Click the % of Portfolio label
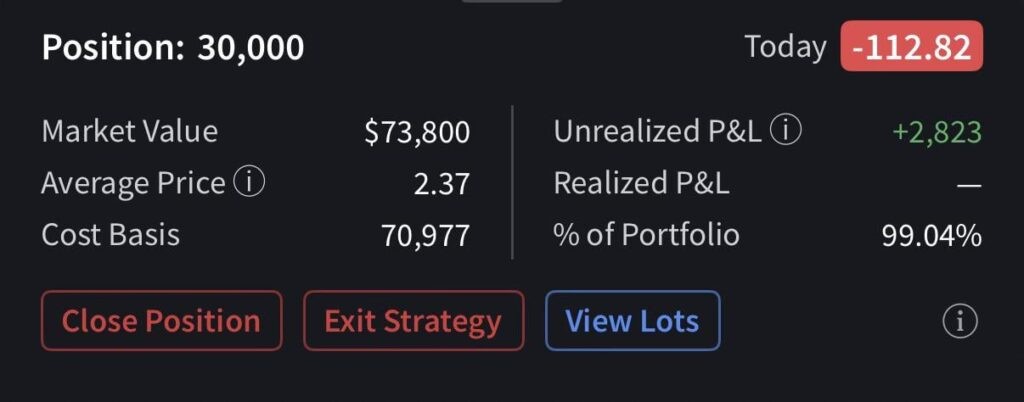 point(646,235)
